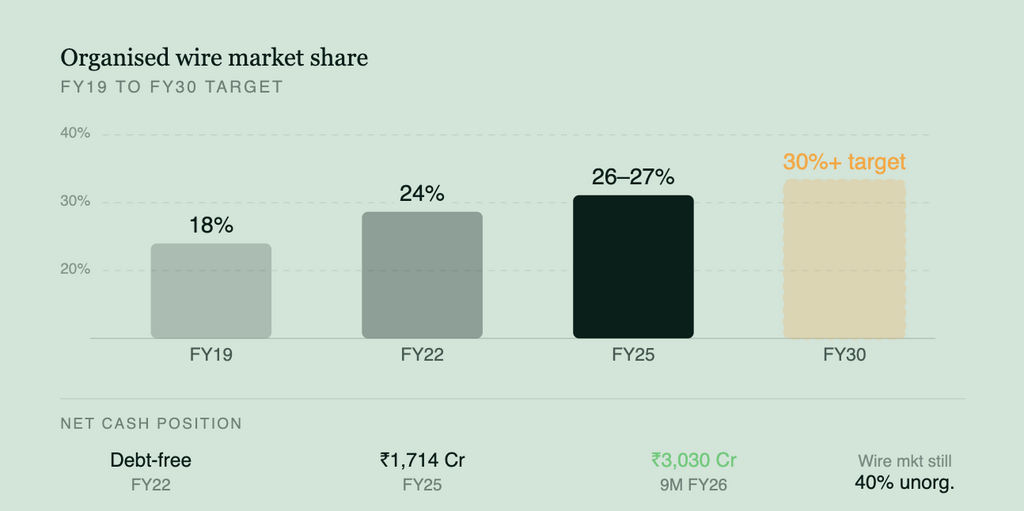
Task: Click the FY30 x-axis label
Action: pyautogui.click(x=844, y=353)
